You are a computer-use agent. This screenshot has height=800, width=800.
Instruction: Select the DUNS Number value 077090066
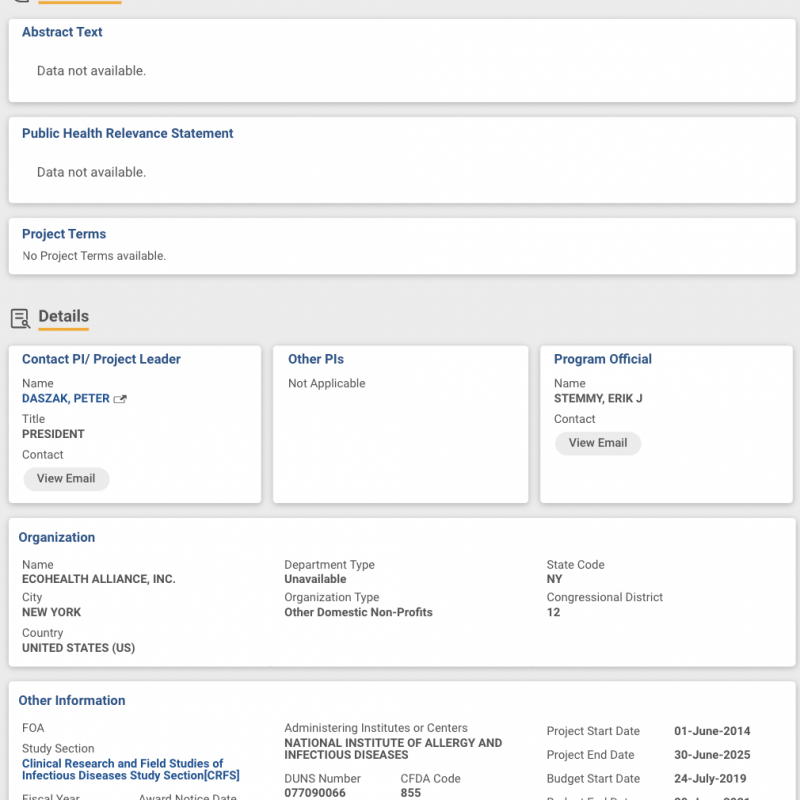pos(315,793)
